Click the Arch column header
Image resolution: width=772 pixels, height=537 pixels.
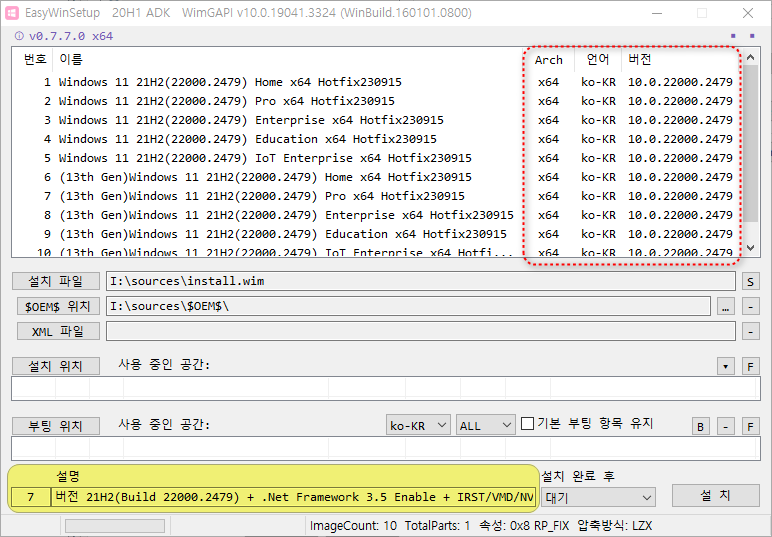point(548,60)
